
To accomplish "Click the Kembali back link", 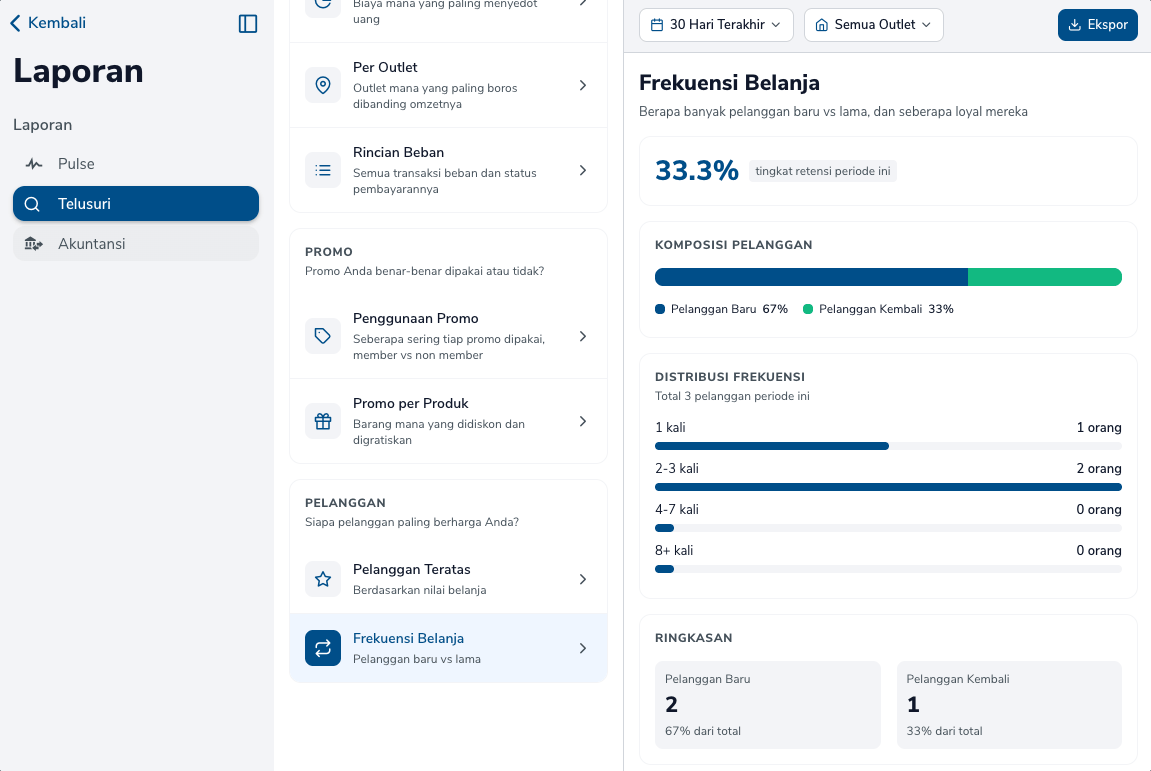I will point(48,23).
